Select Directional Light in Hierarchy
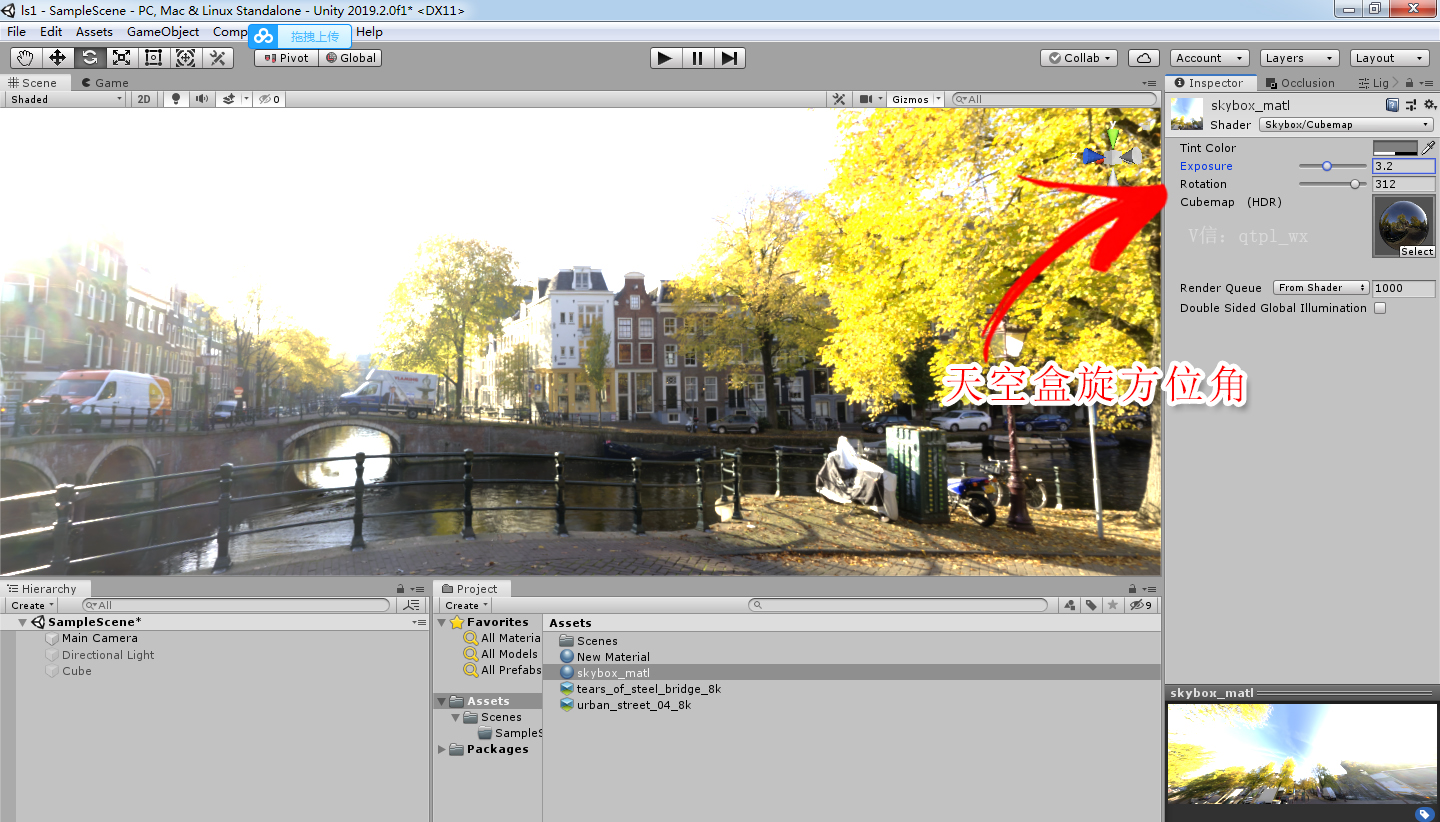Viewport: 1440px width, 822px height. coord(108,655)
